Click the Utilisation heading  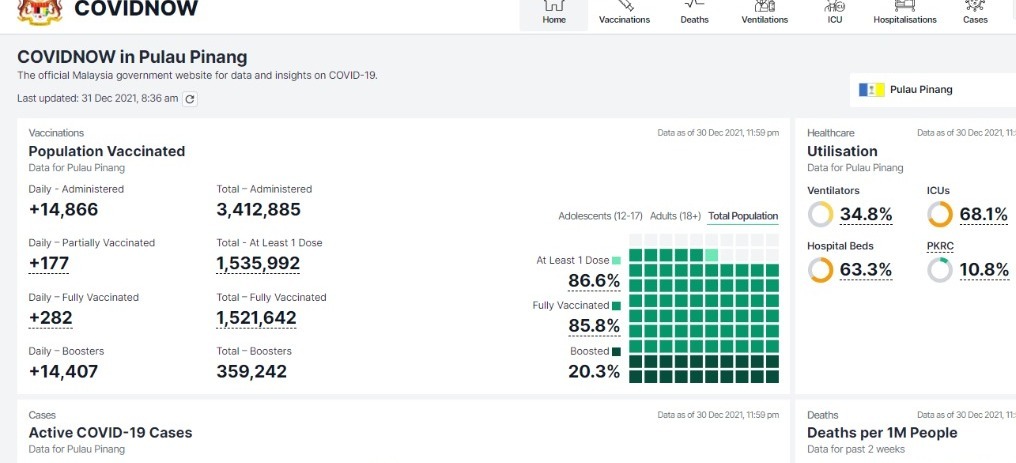[842, 152]
